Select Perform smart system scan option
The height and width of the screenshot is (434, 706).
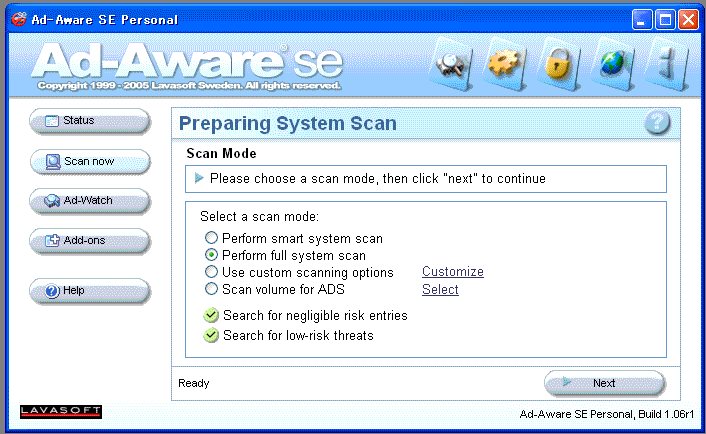coord(211,239)
